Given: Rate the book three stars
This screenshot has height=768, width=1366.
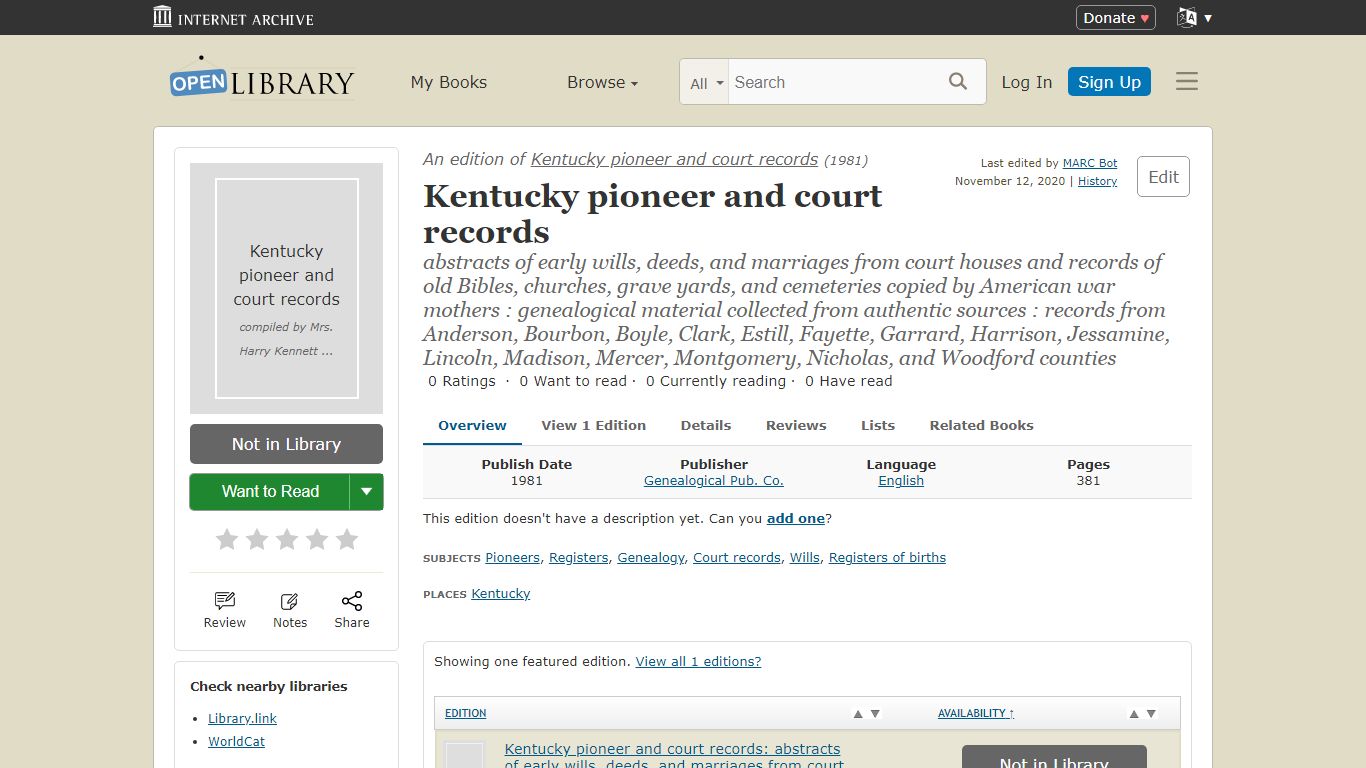Looking at the screenshot, I should tap(287, 540).
